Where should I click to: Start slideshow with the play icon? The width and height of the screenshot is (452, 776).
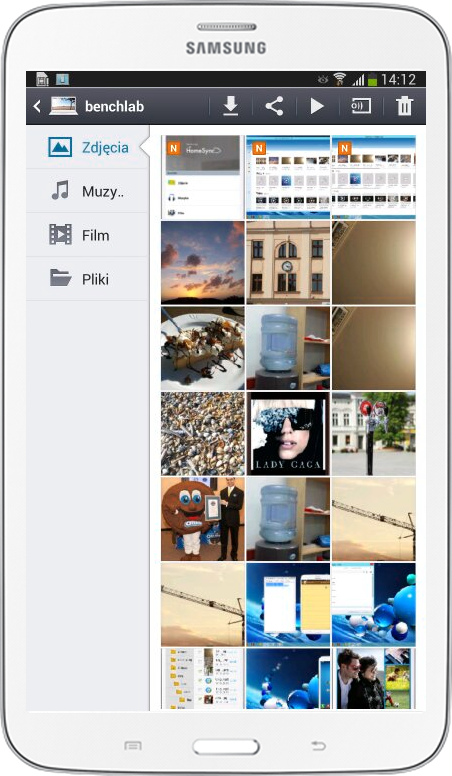coord(317,106)
